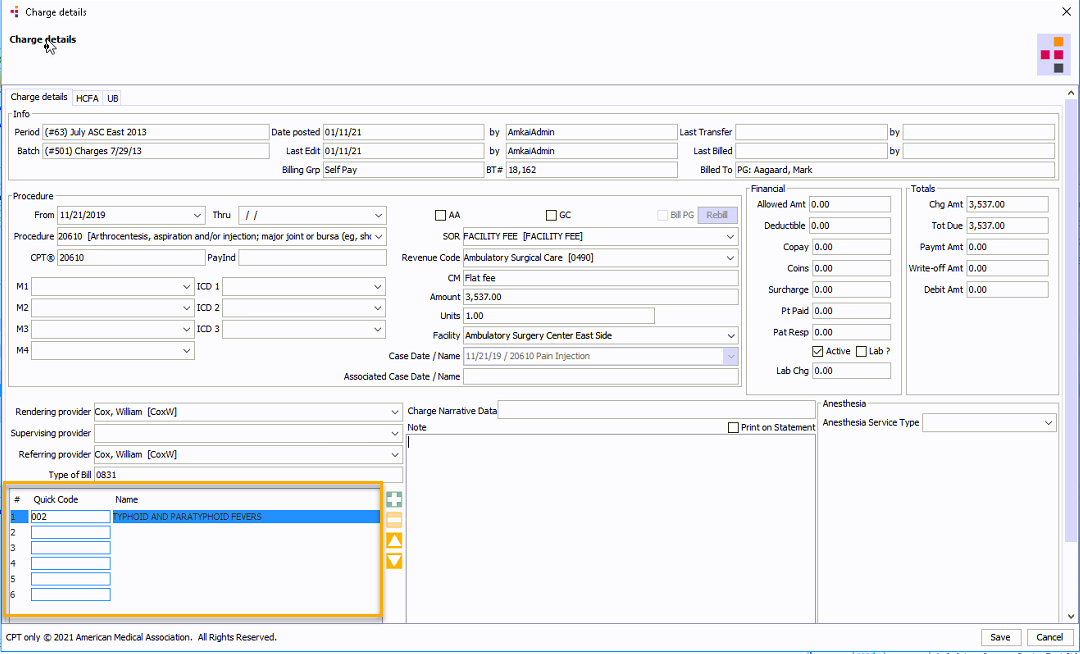
Task: Click the Copay field
Action: [x=852, y=247]
